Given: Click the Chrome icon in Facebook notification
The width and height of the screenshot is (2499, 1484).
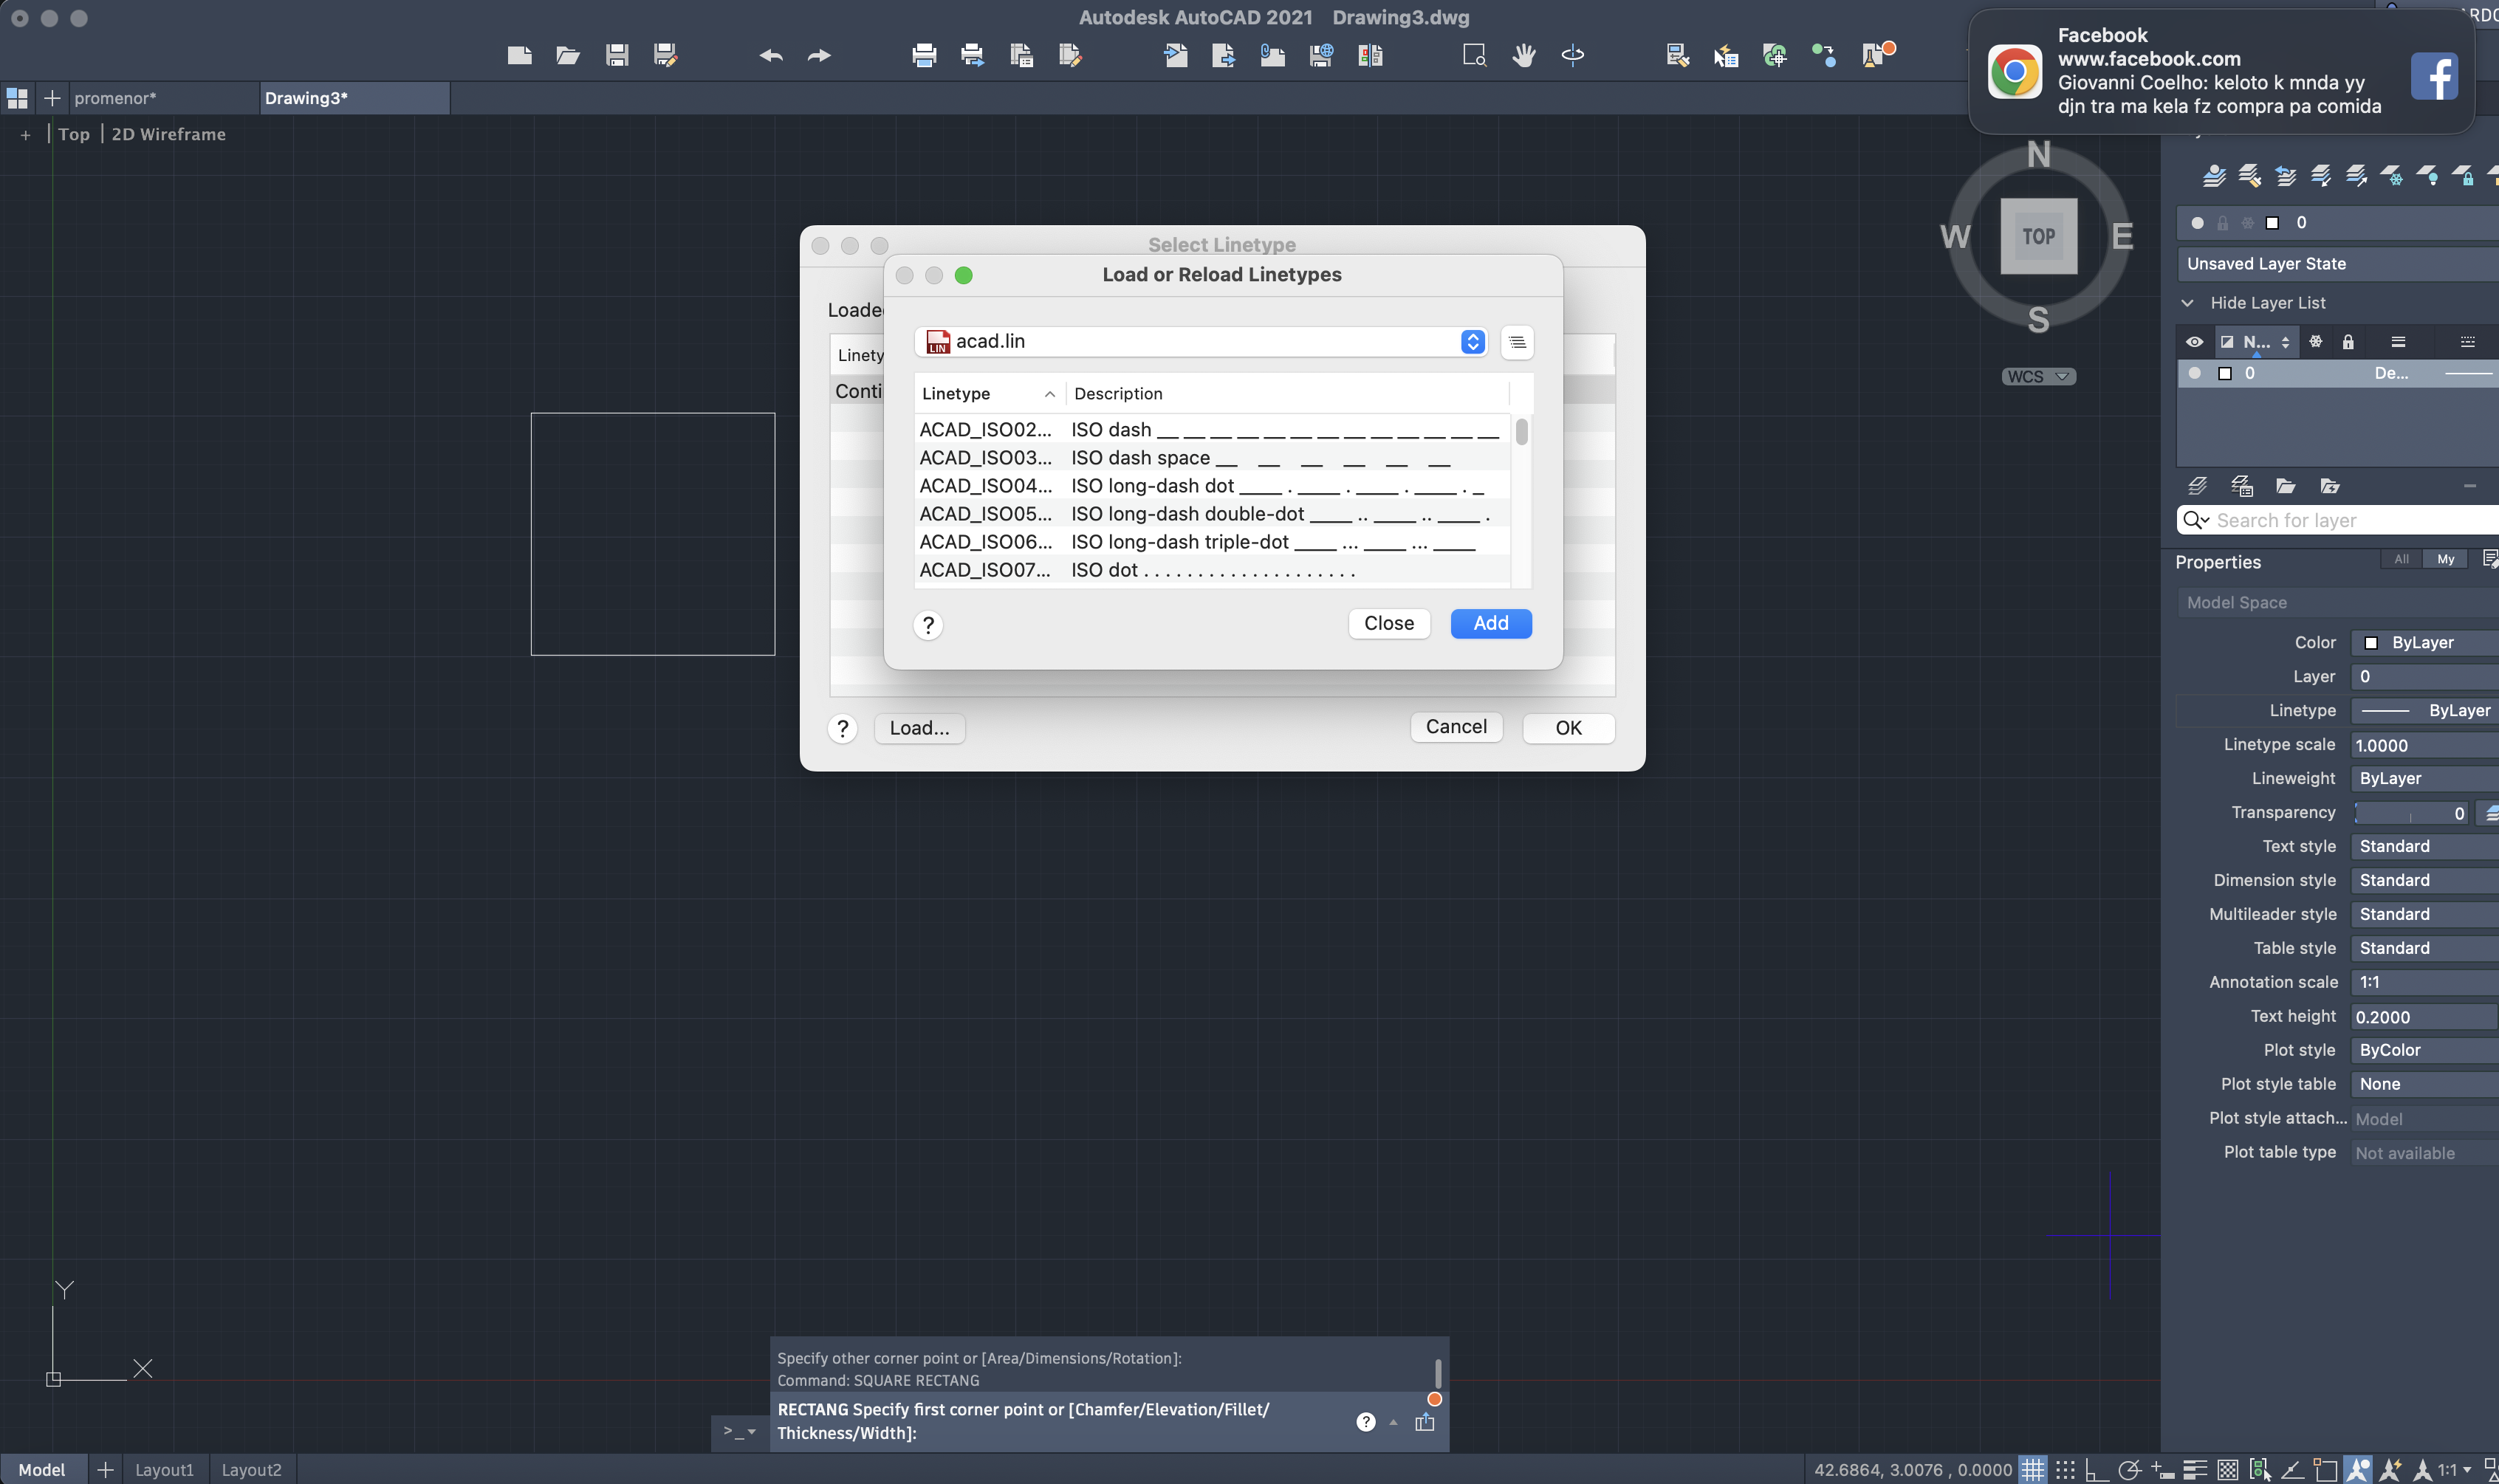Looking at the screenshot, I should [x=2015, y=72].
